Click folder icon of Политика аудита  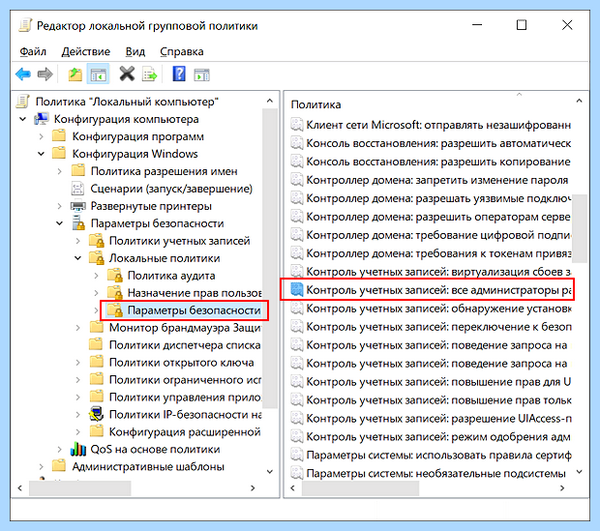coord(115,275)
